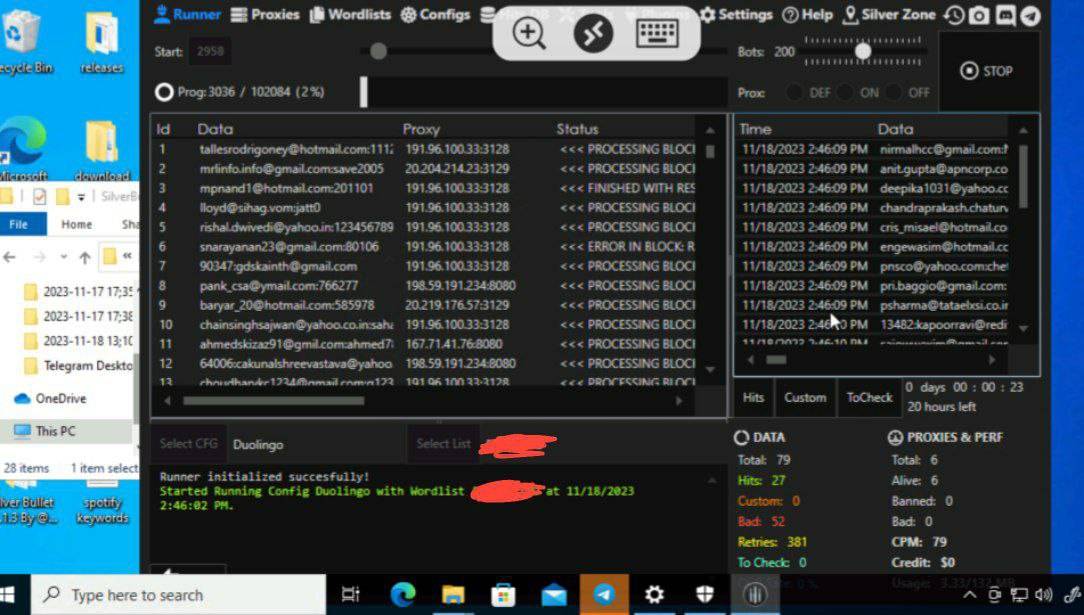Open Quick Access Toolbar dropdown in File Explorer
The width and height of the screenshot is (1084, 615).
click(81, 198)
